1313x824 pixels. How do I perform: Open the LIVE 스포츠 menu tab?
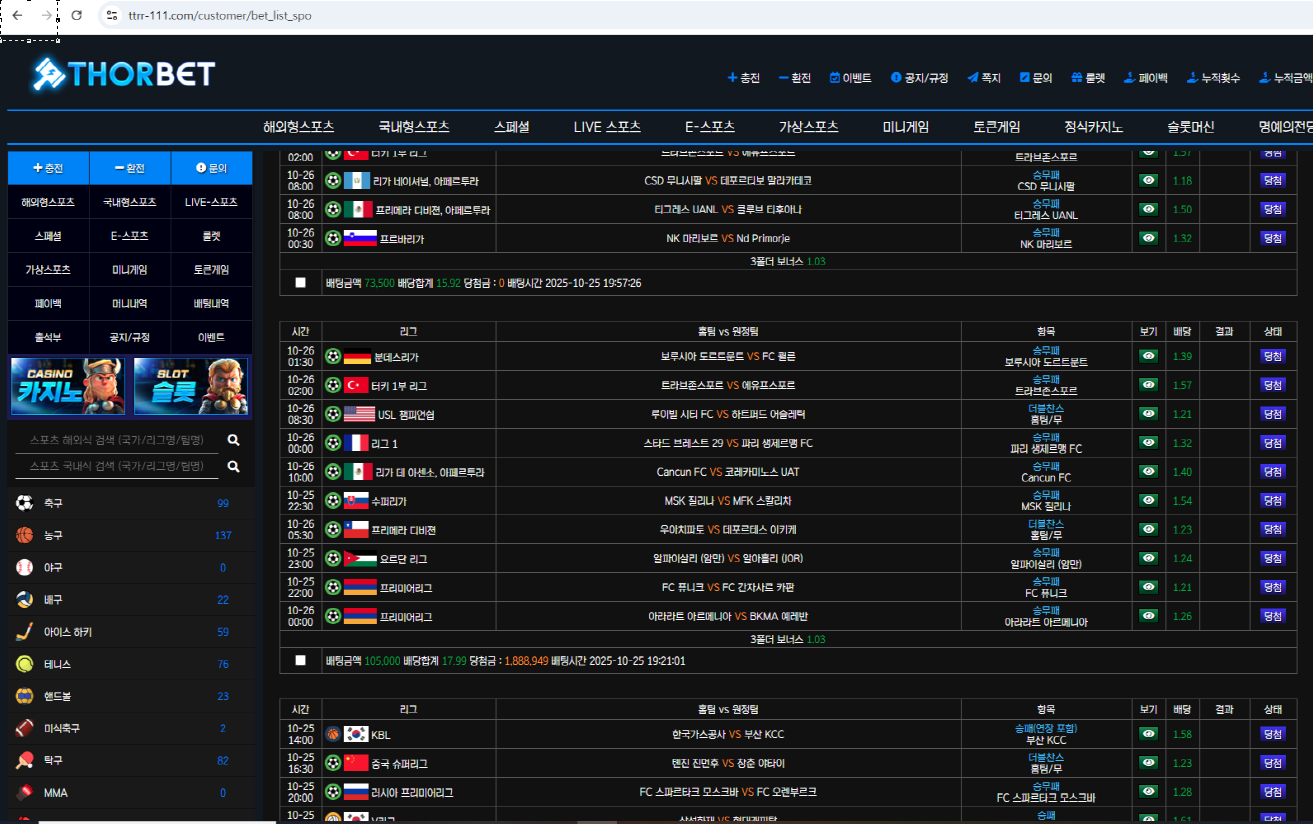[x=607, y=127]
